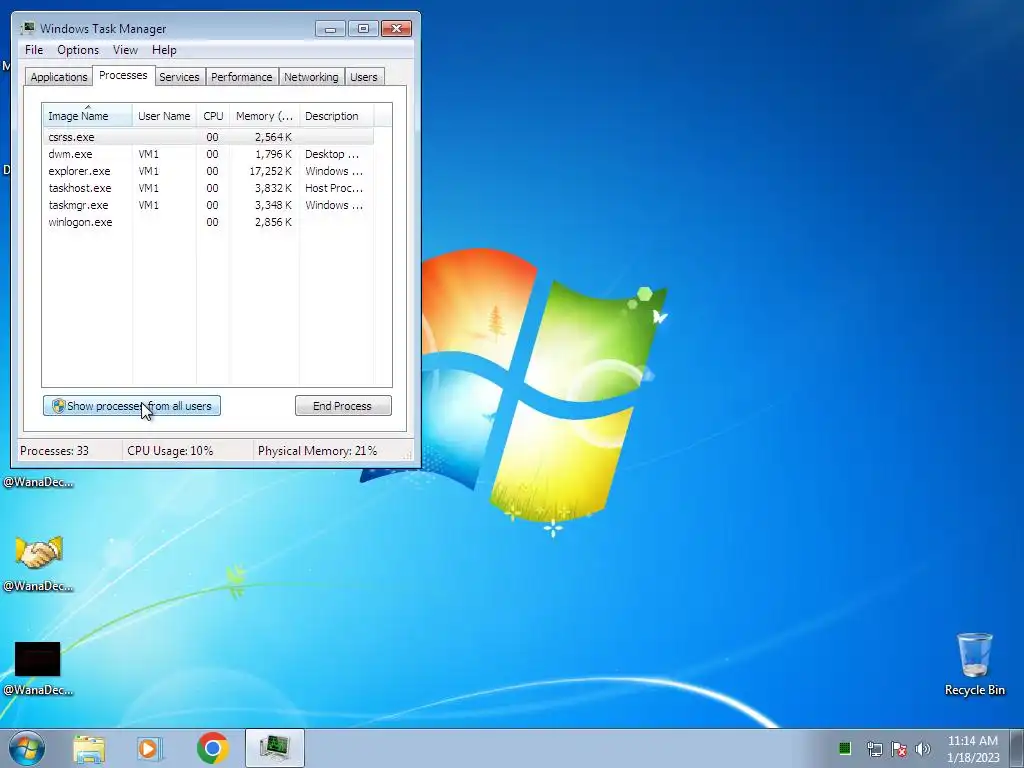Open the Windows Start menu orb
1024x768 pixels.
[27, 748]
